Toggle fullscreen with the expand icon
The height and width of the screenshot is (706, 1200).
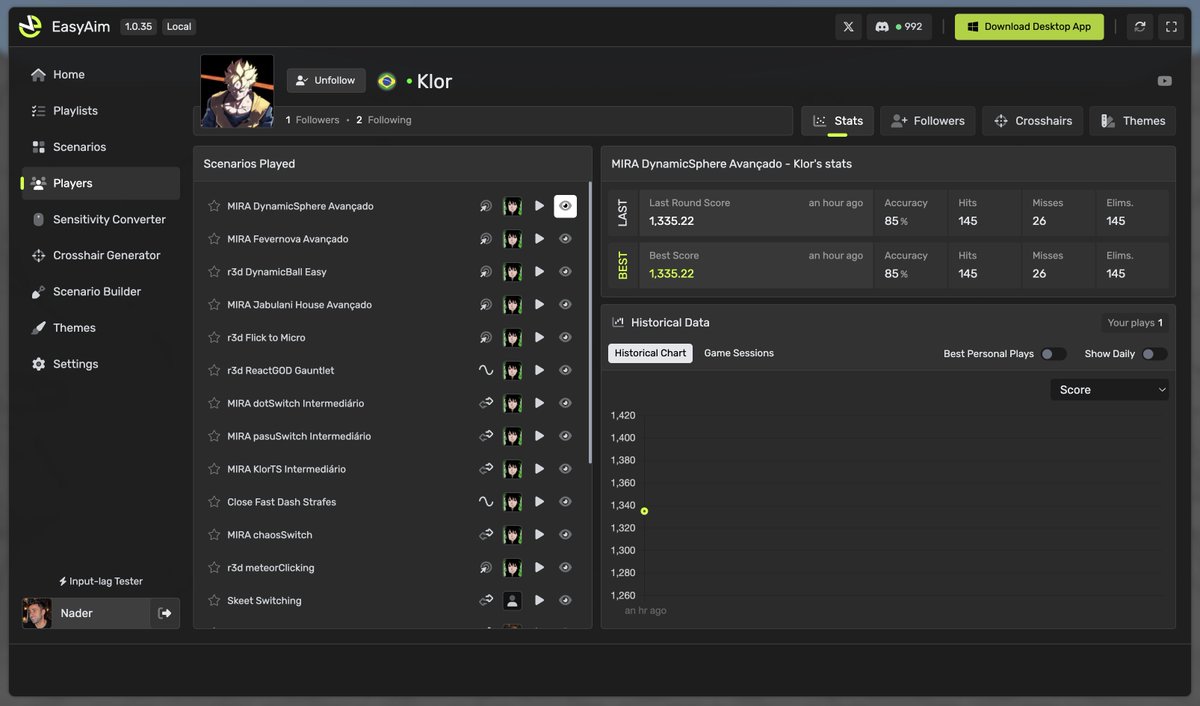(1171, 27)
